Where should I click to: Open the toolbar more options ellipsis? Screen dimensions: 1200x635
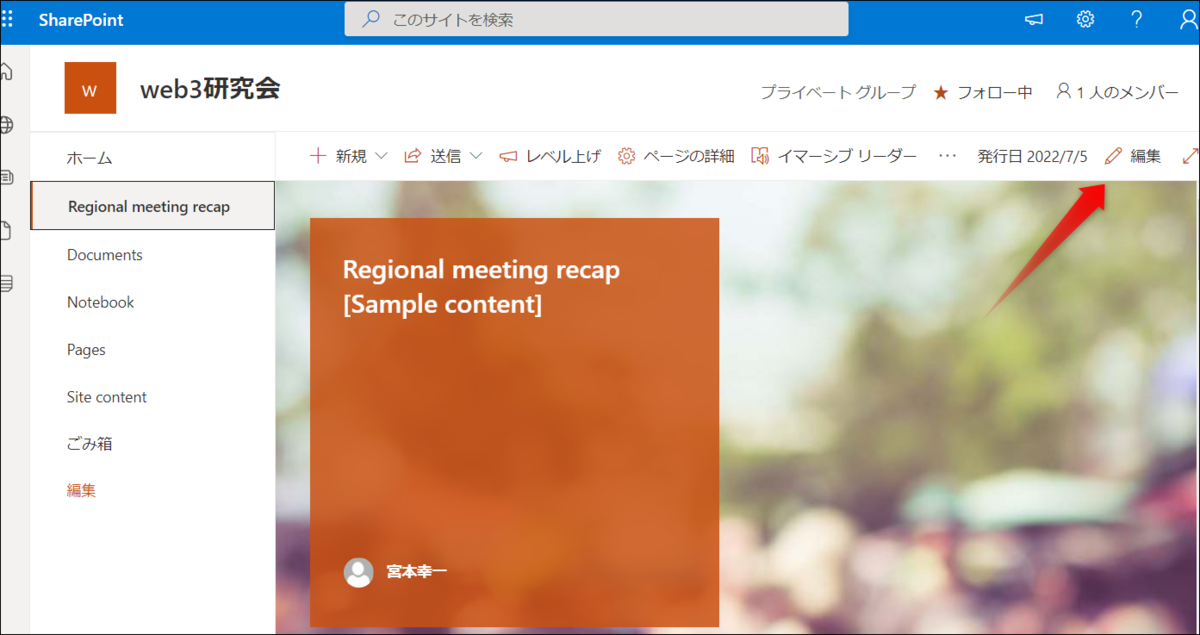pyautogui.click(x=948, y=156)
